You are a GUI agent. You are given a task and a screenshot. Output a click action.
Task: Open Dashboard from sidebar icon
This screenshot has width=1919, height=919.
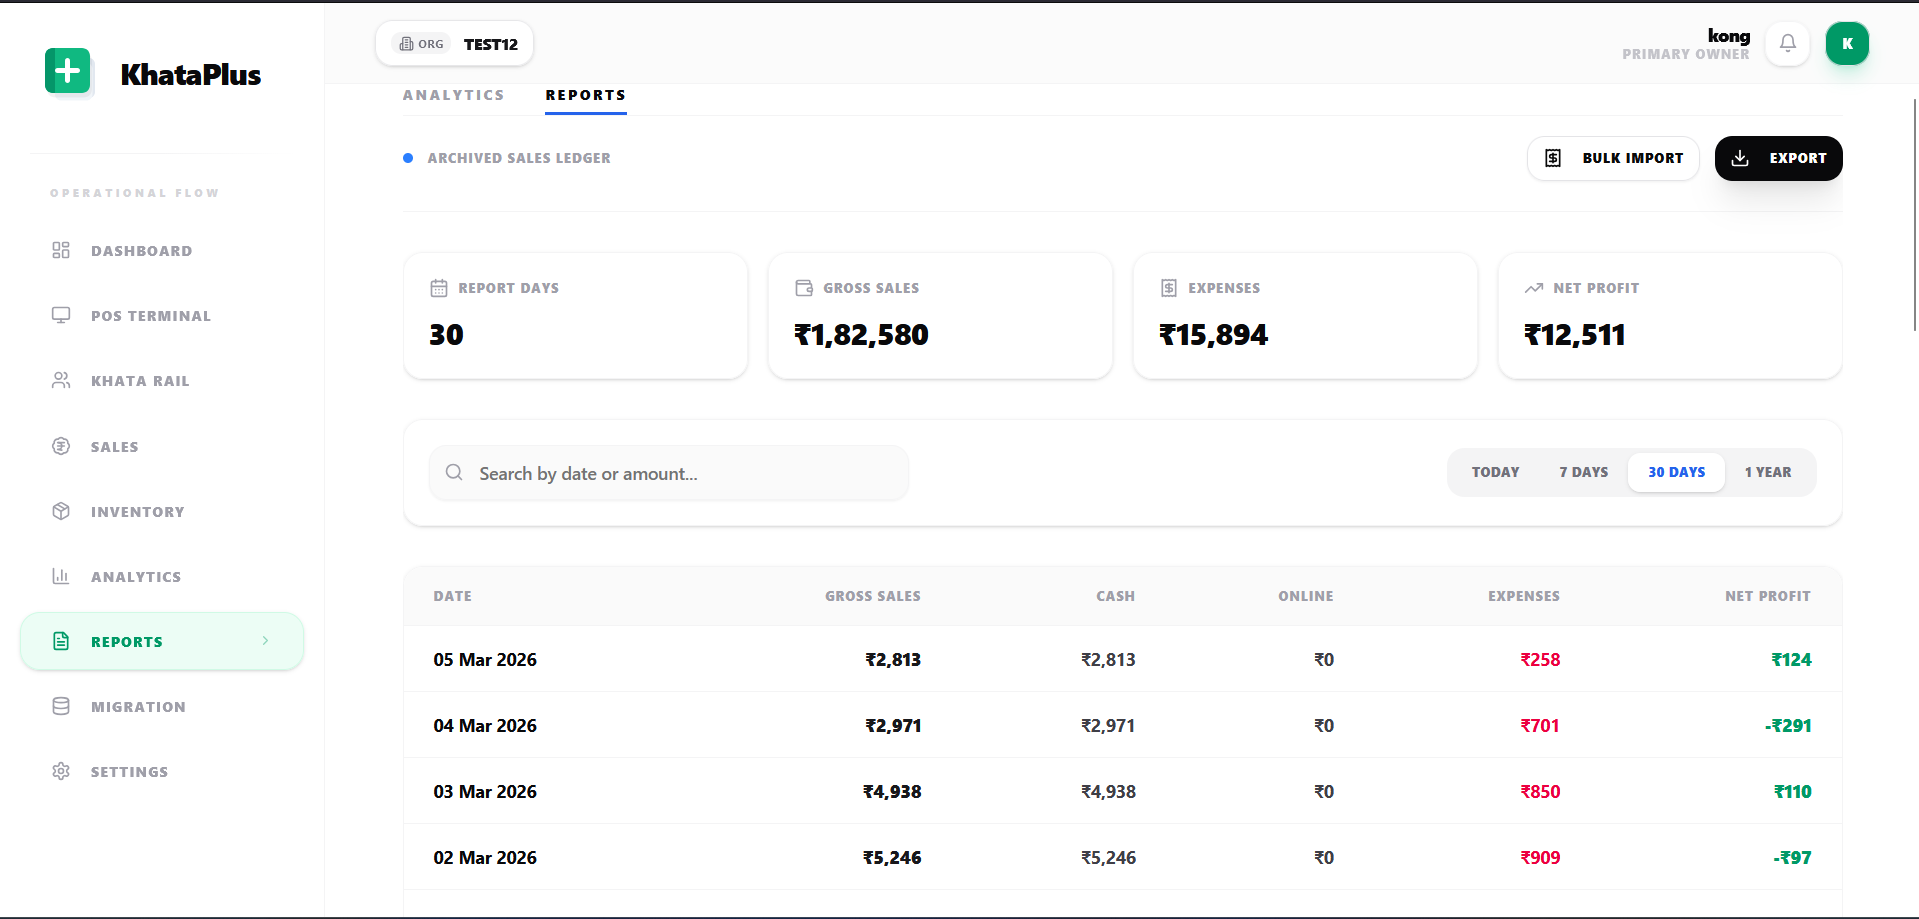[61, 250]
